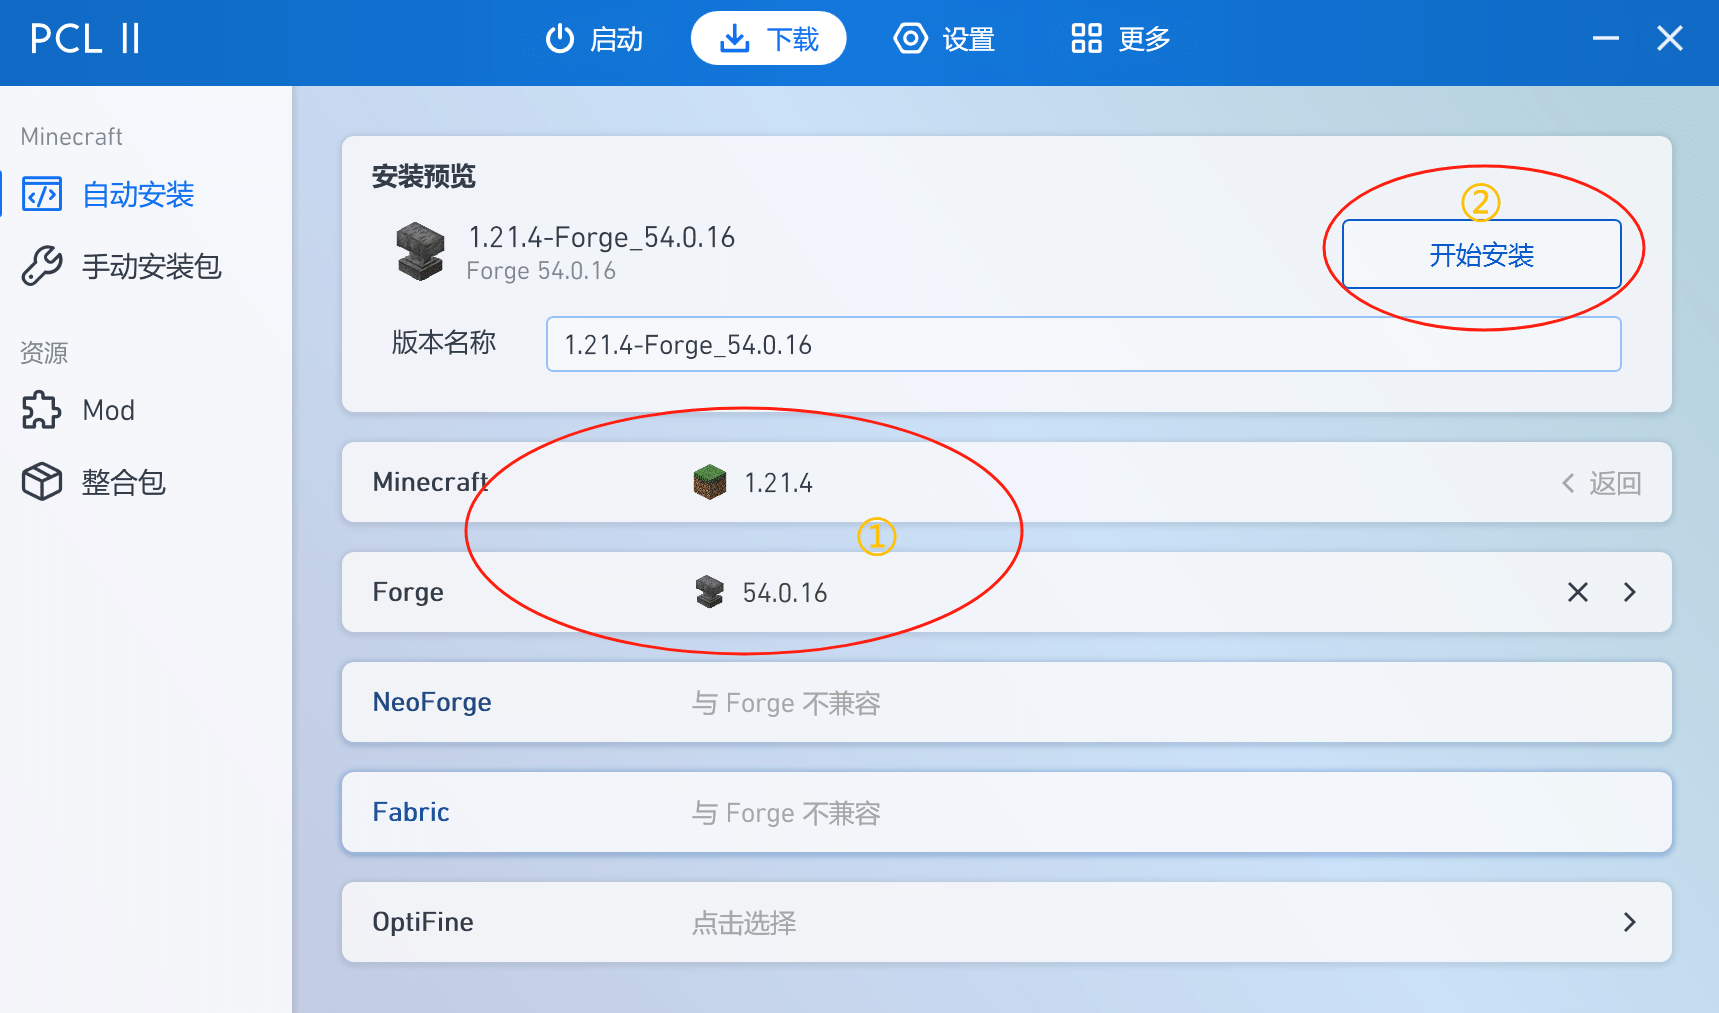Expand the Forge version list chevron

click(x=1630, y=592)
